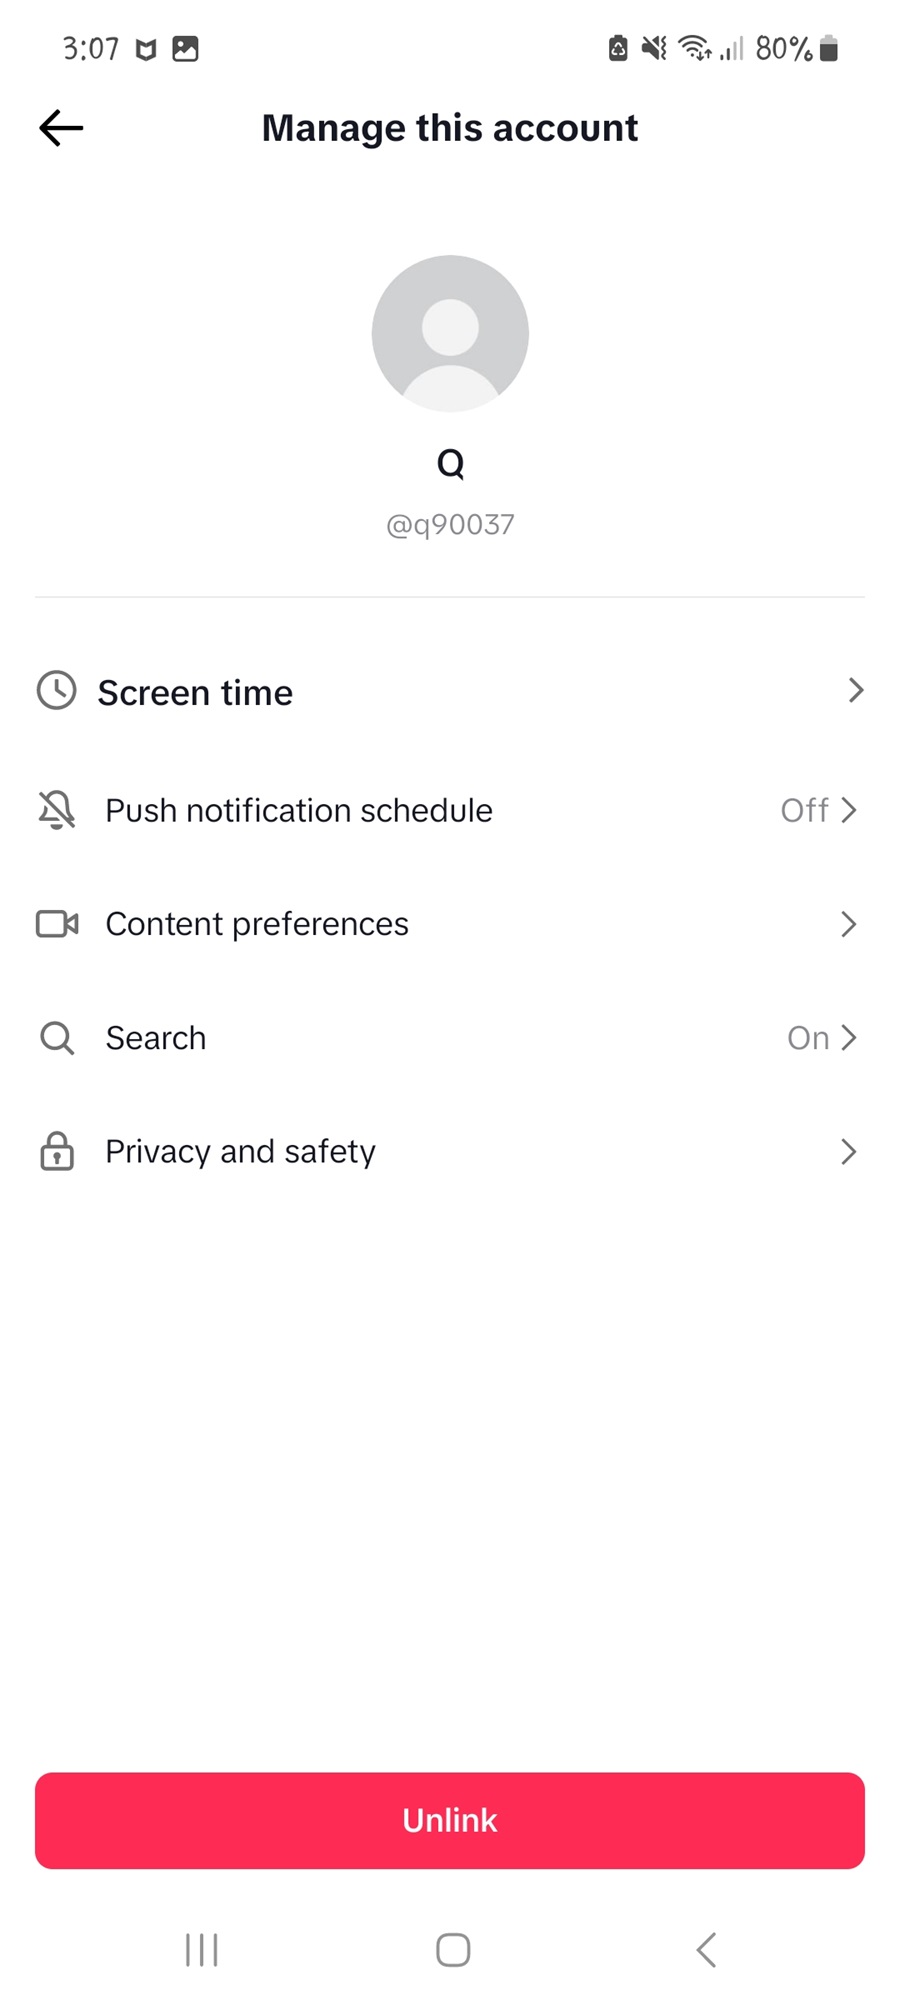The height and width of the screenshot is (2000, 900).
Task: Tap the Android back navigation chevron
Action: pyautogui.click(x=707, y=1950)
